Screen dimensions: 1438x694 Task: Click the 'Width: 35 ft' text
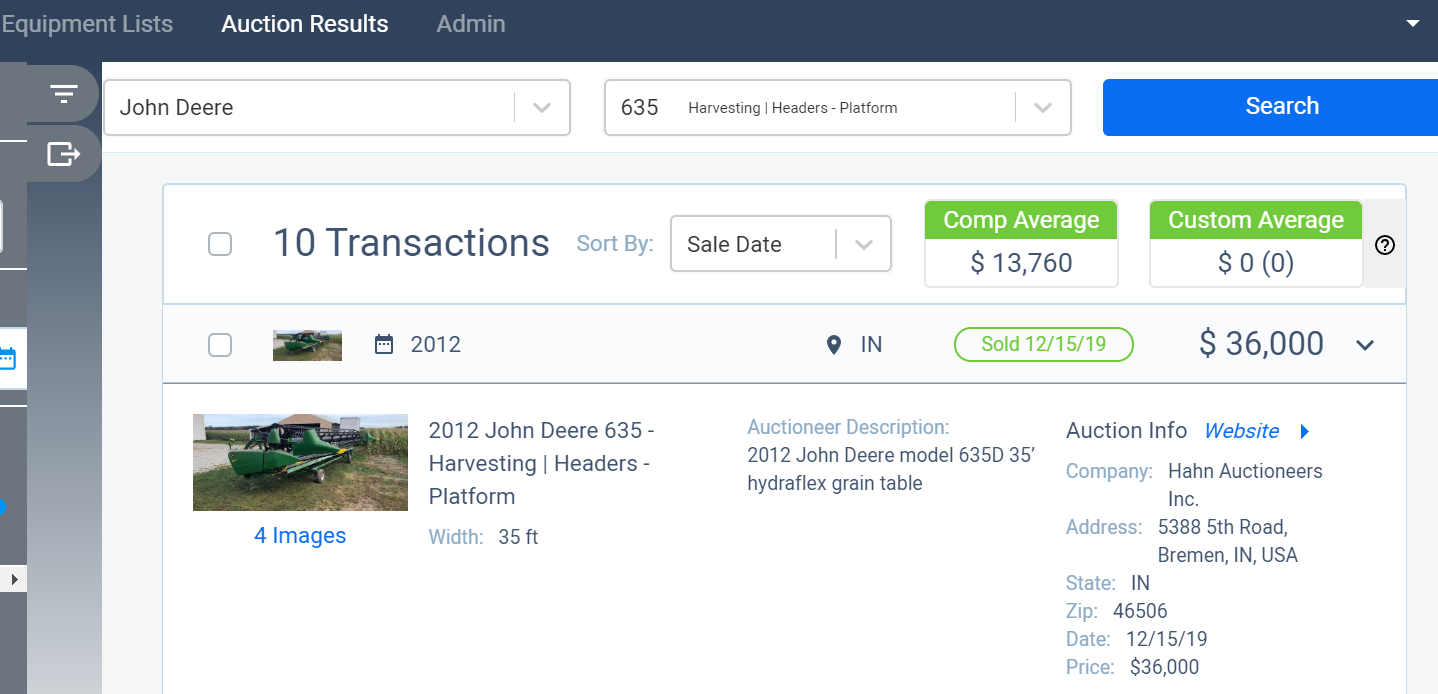[483, 537]
